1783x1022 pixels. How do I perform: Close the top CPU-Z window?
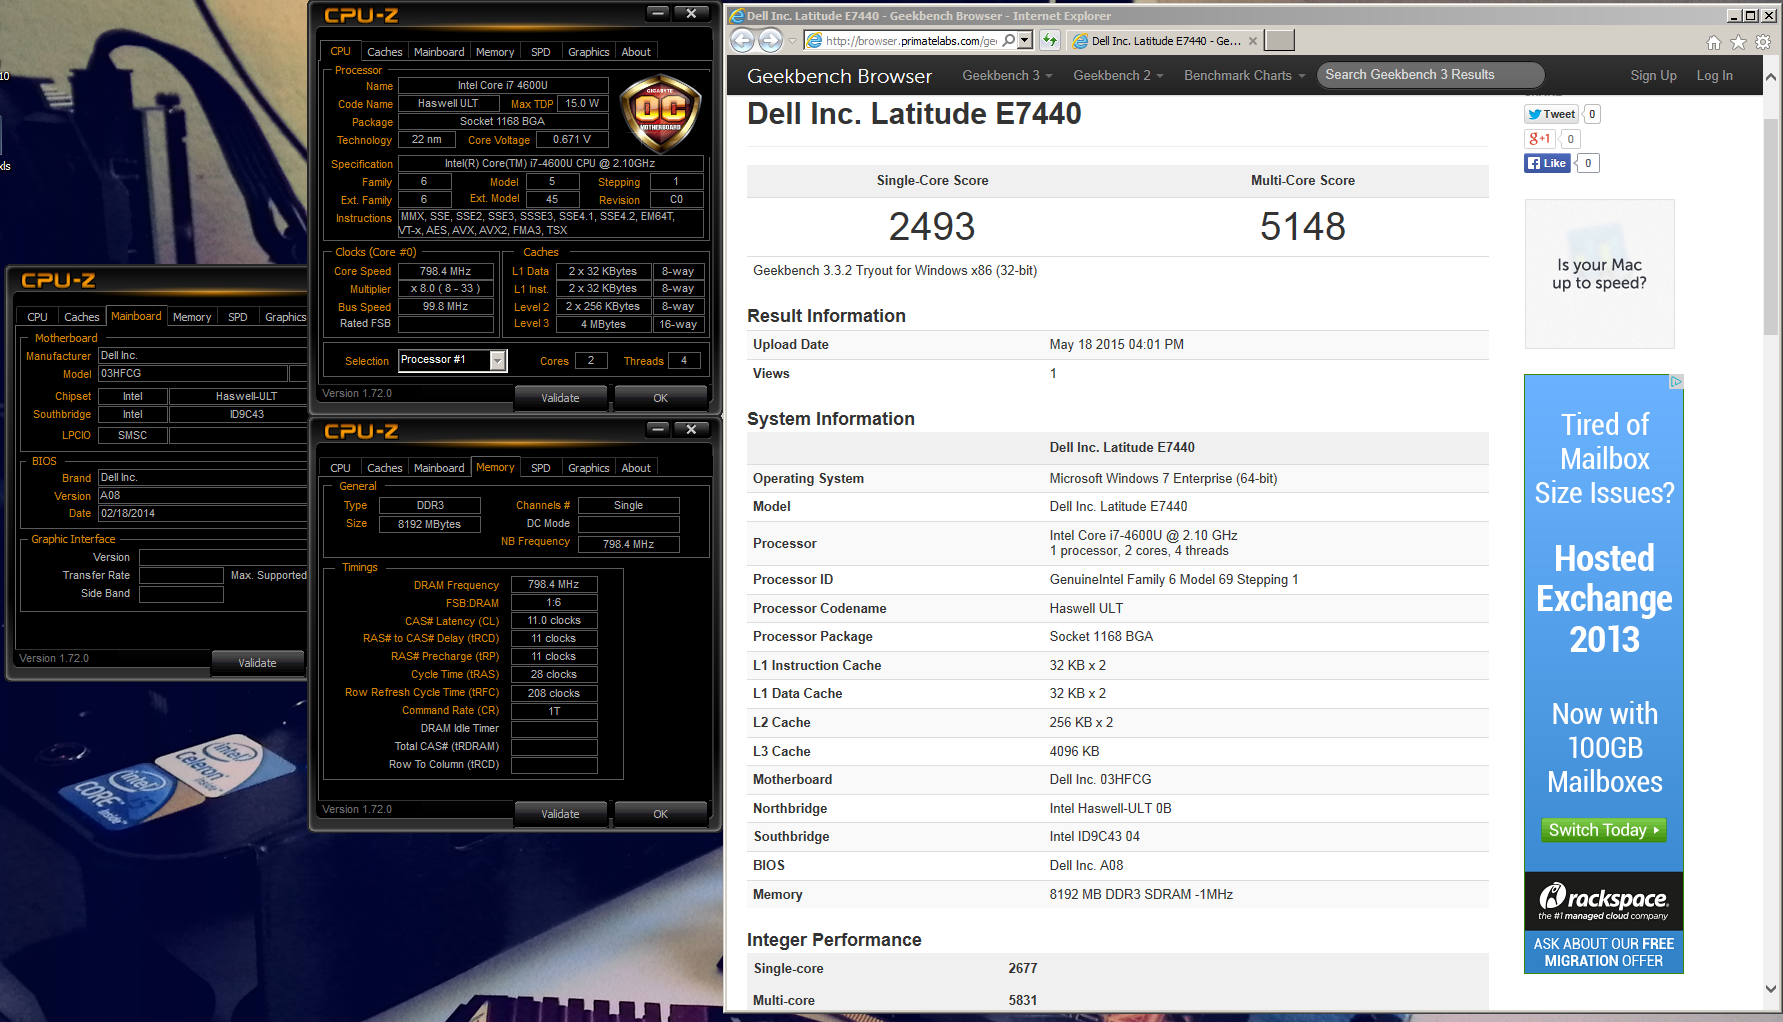691,13
